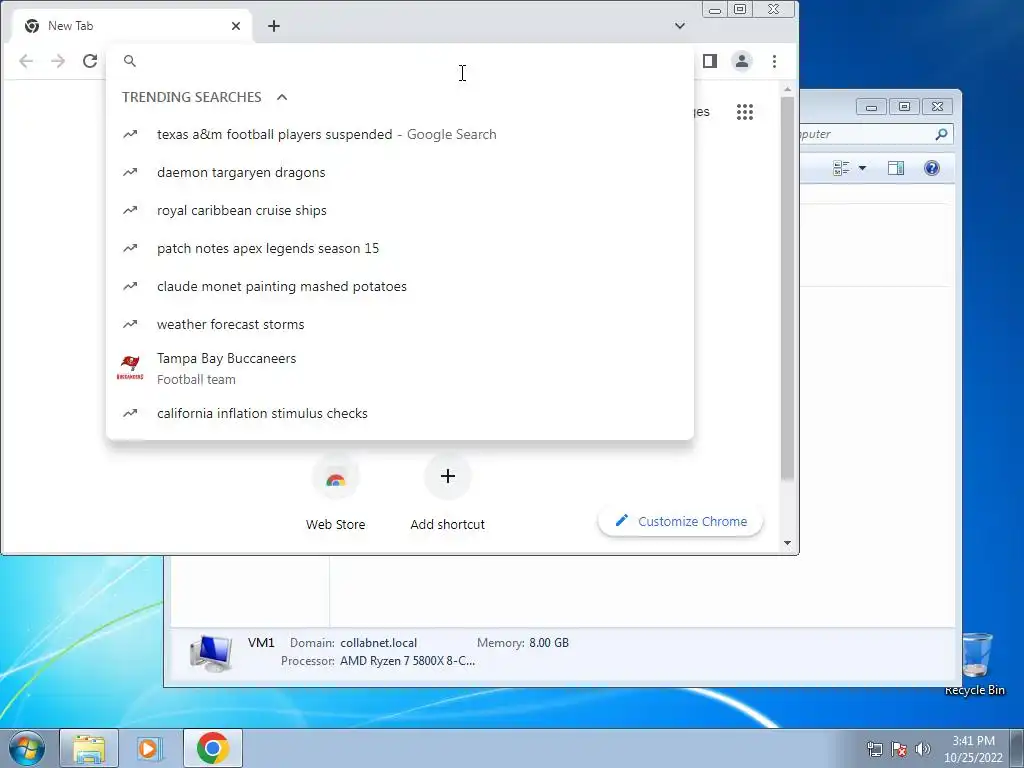
Task: Open Customize Chrome
Action: [x=680, y=521]
